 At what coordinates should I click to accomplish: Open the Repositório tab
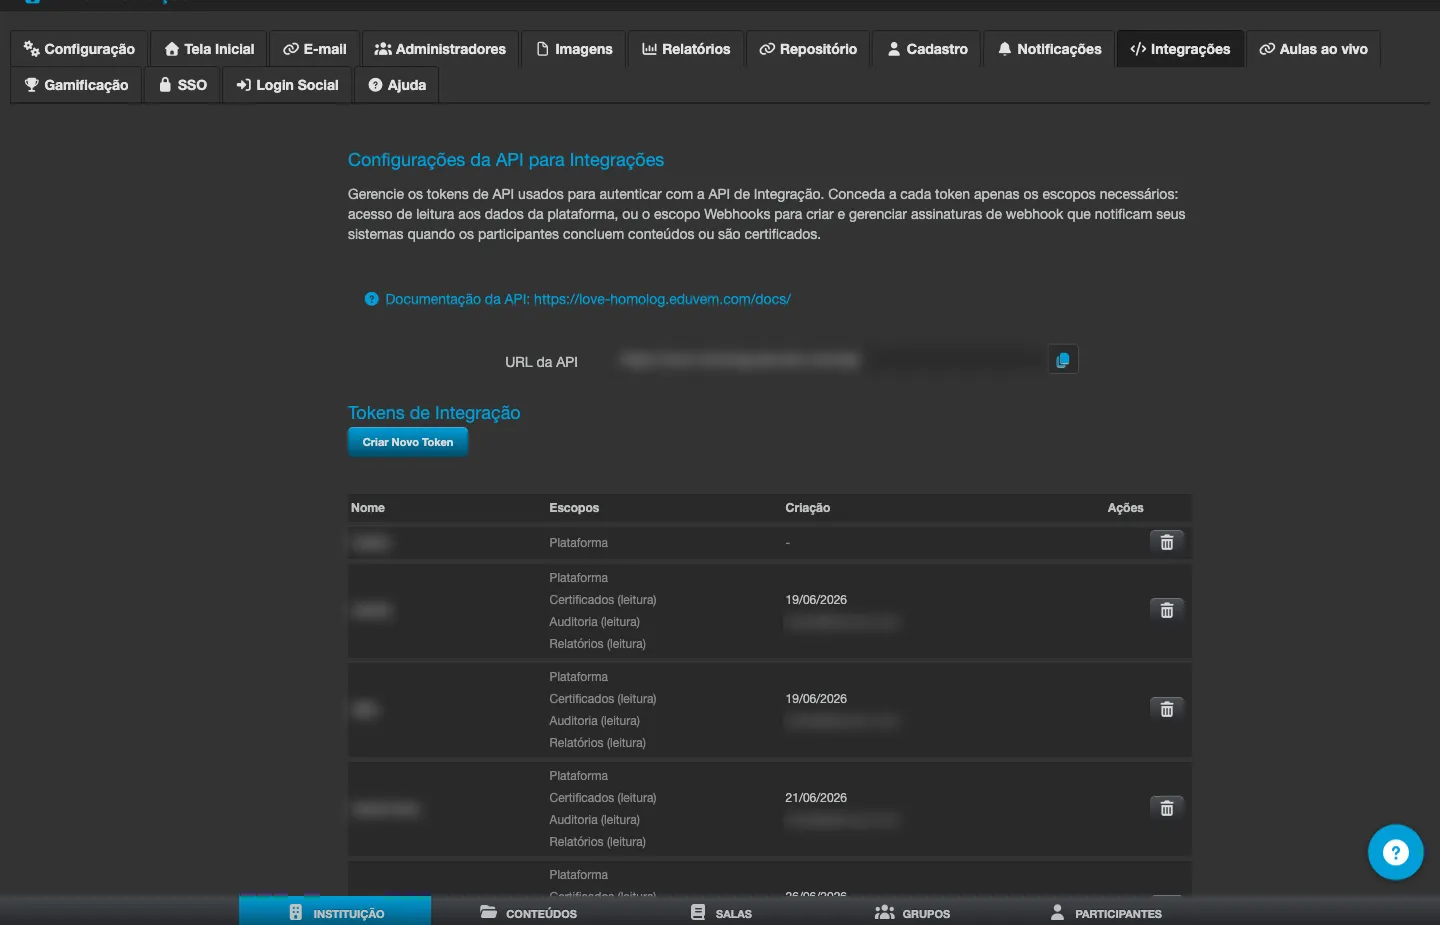tap(808, 49)
